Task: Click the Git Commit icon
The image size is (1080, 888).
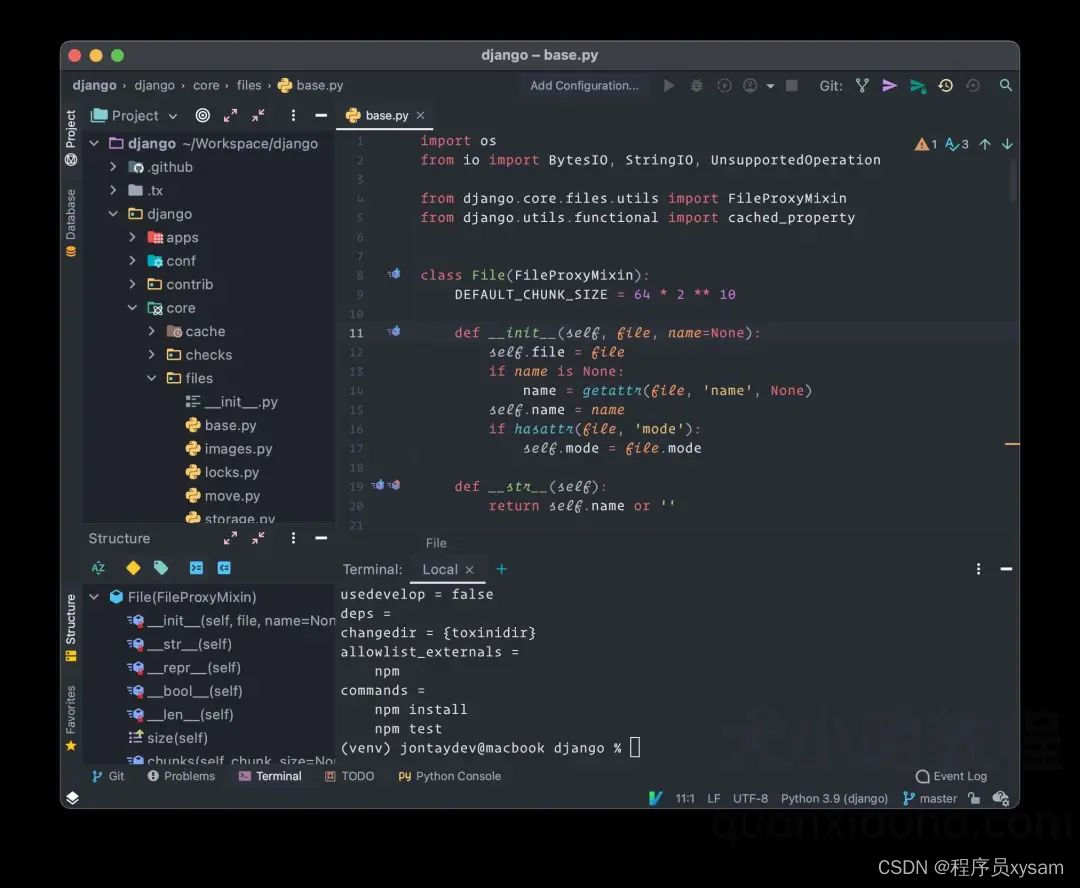Action: 889,85
